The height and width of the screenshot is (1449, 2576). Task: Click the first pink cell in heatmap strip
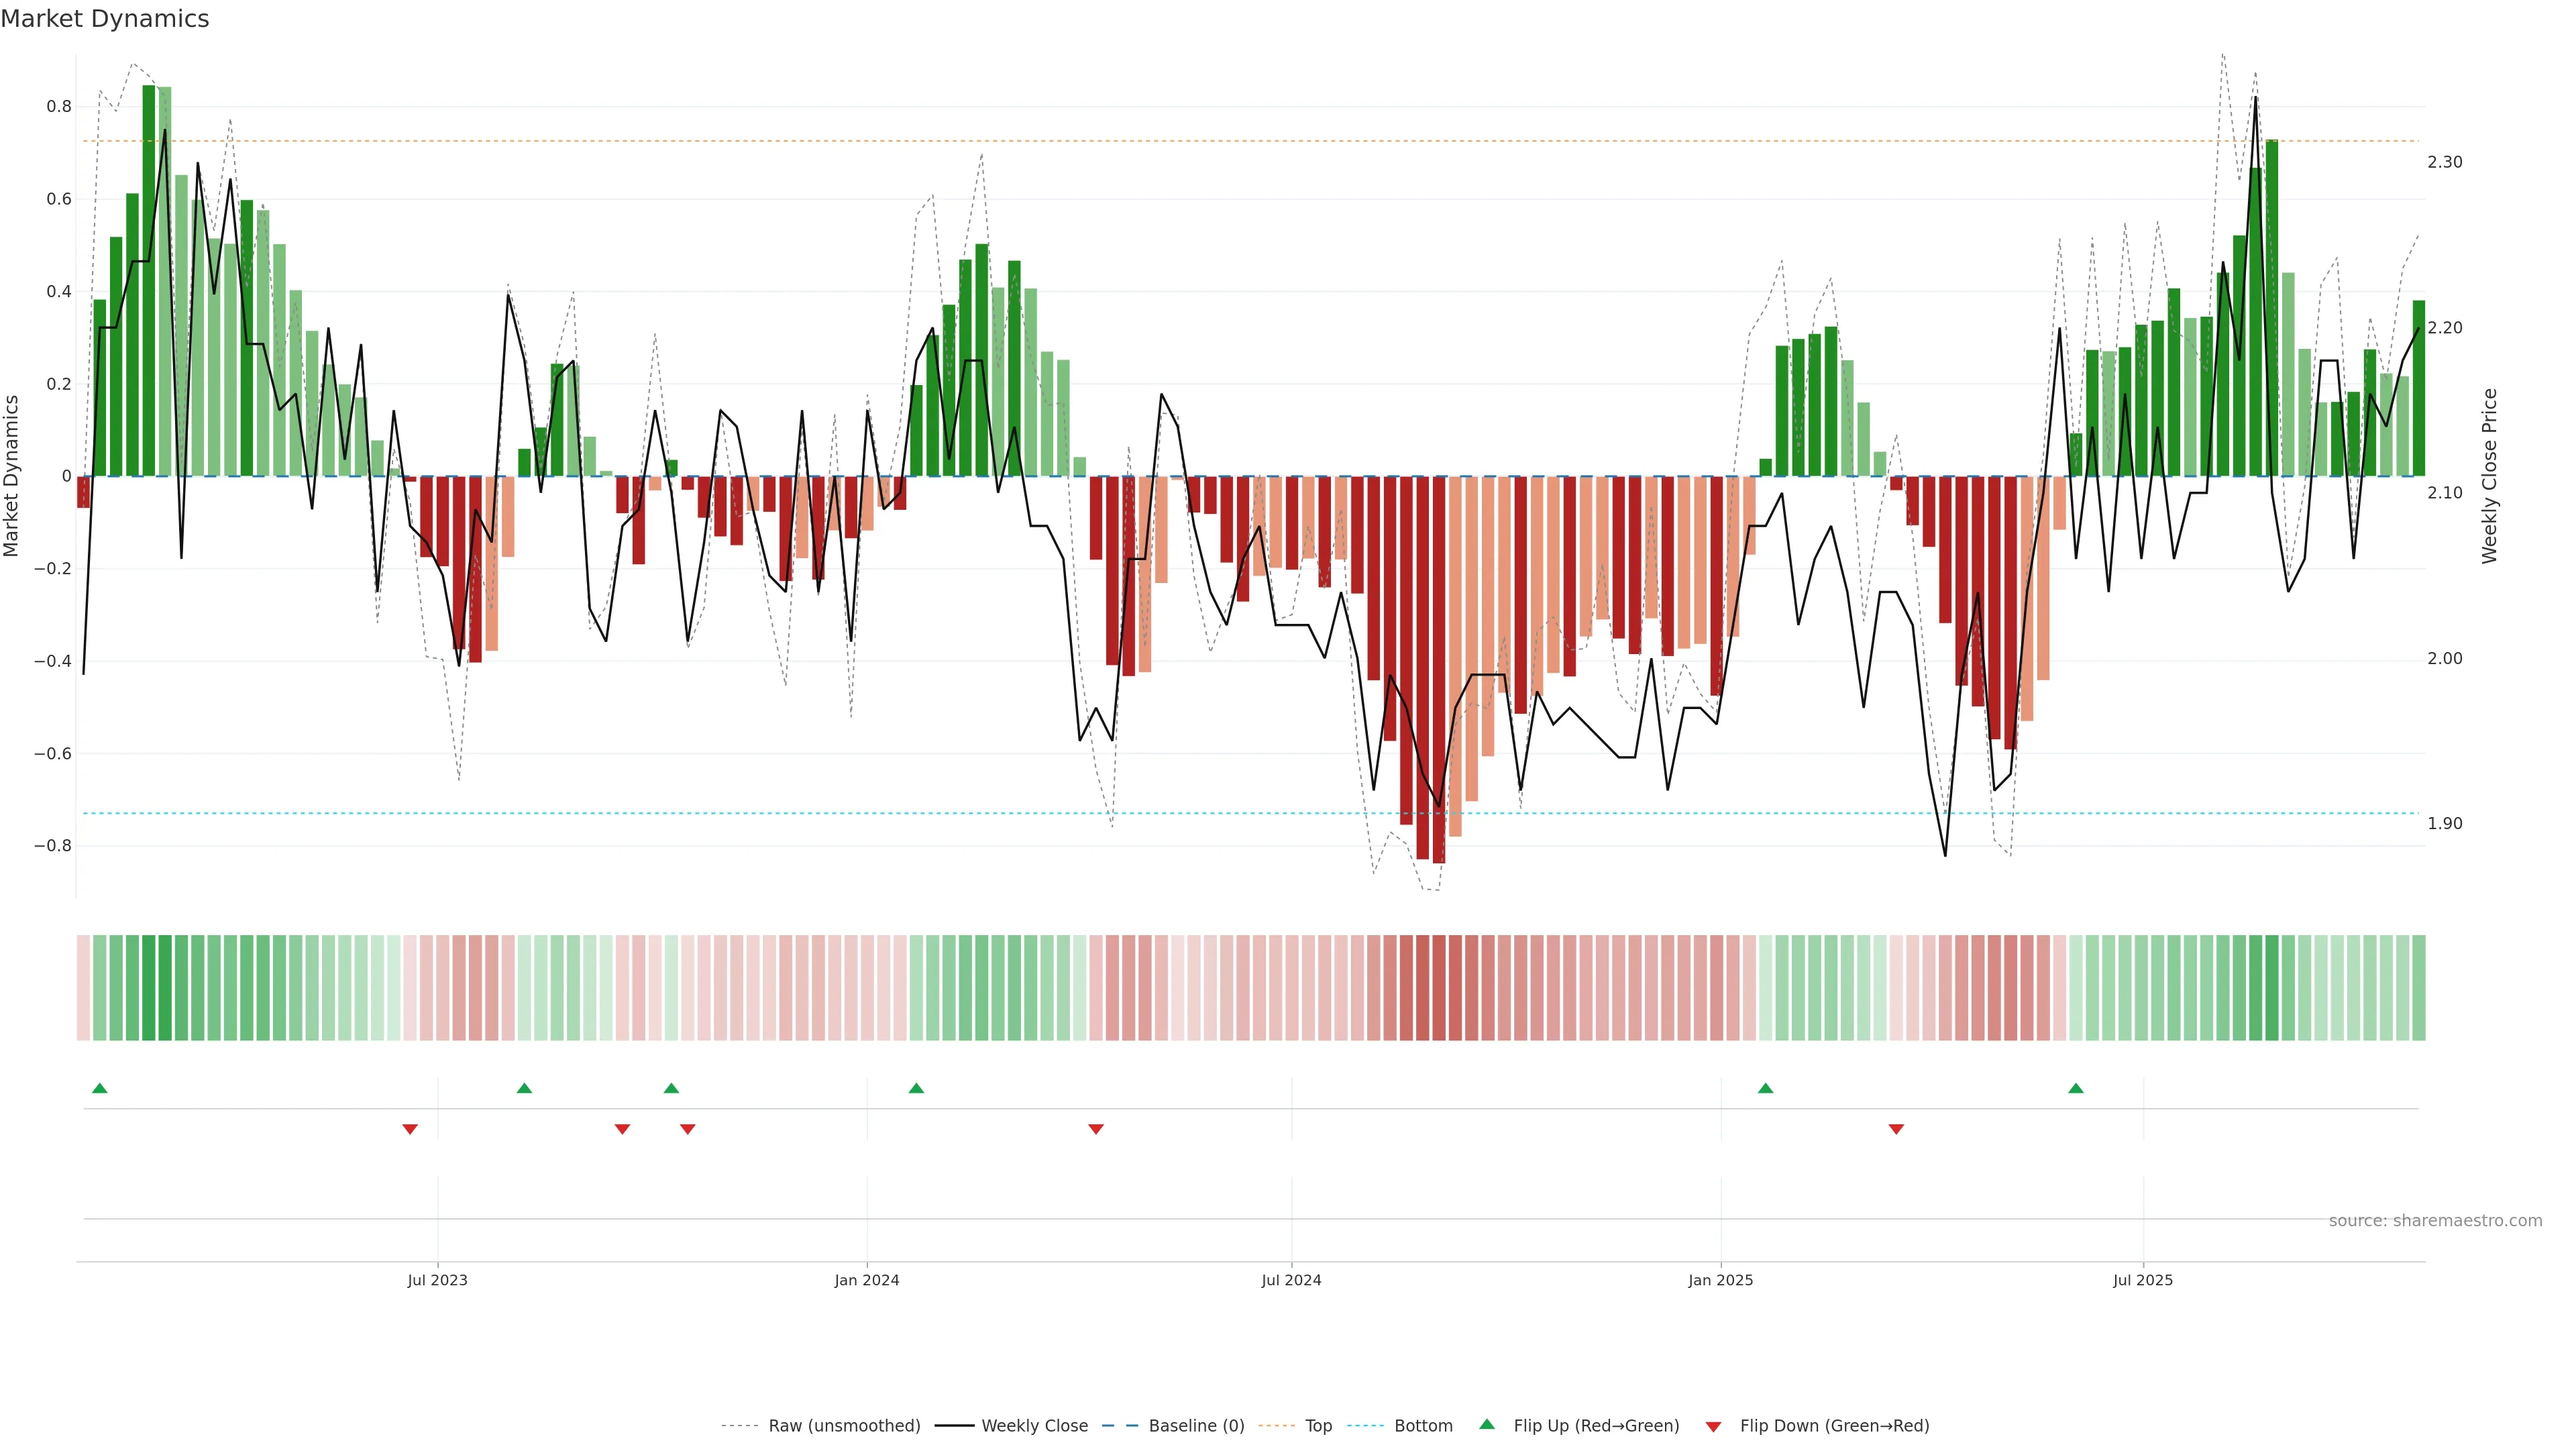(83, 988)
